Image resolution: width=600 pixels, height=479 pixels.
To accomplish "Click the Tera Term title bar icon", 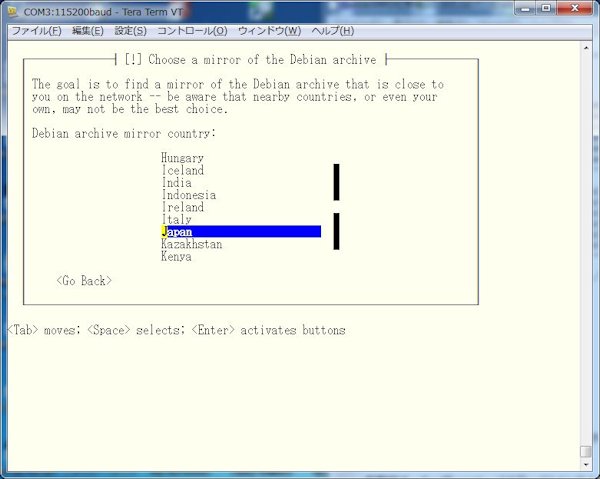I will (13, 11).
